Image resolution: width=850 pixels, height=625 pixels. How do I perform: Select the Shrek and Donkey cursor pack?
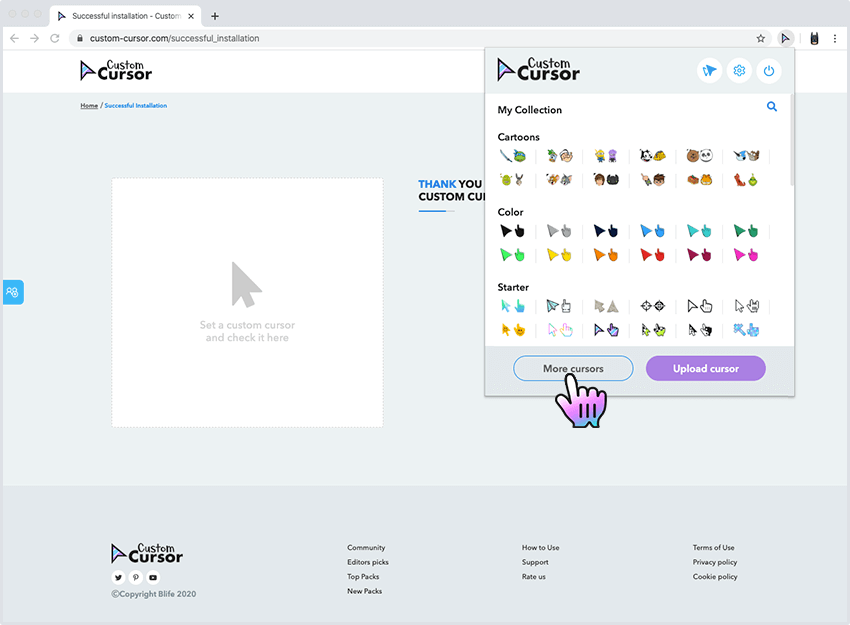click(512, 179)
